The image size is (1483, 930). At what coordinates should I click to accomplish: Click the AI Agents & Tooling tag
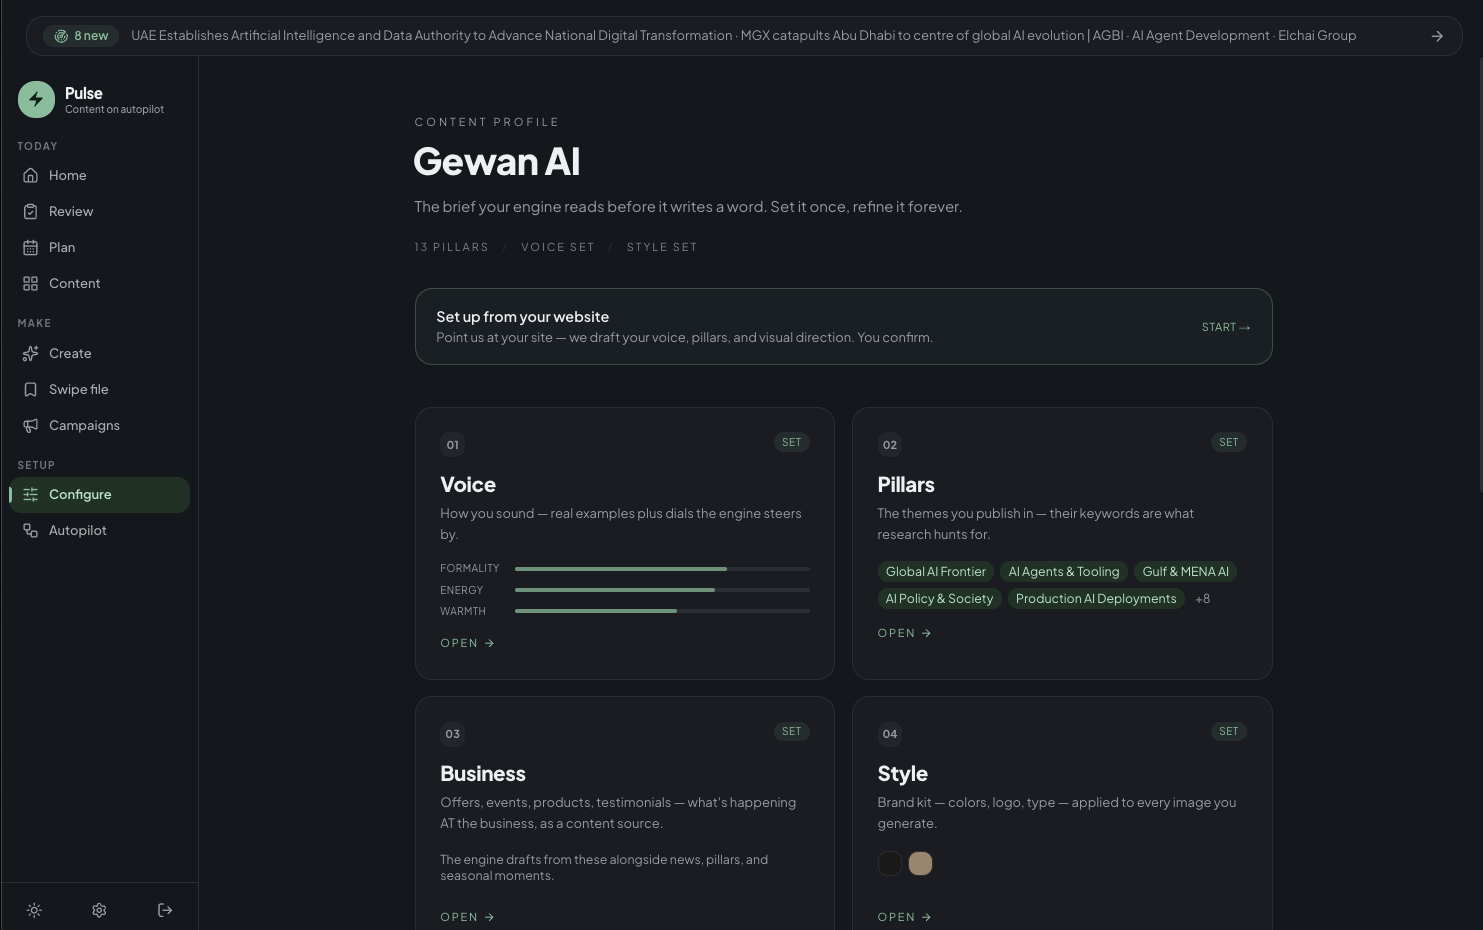[1064, 572]
